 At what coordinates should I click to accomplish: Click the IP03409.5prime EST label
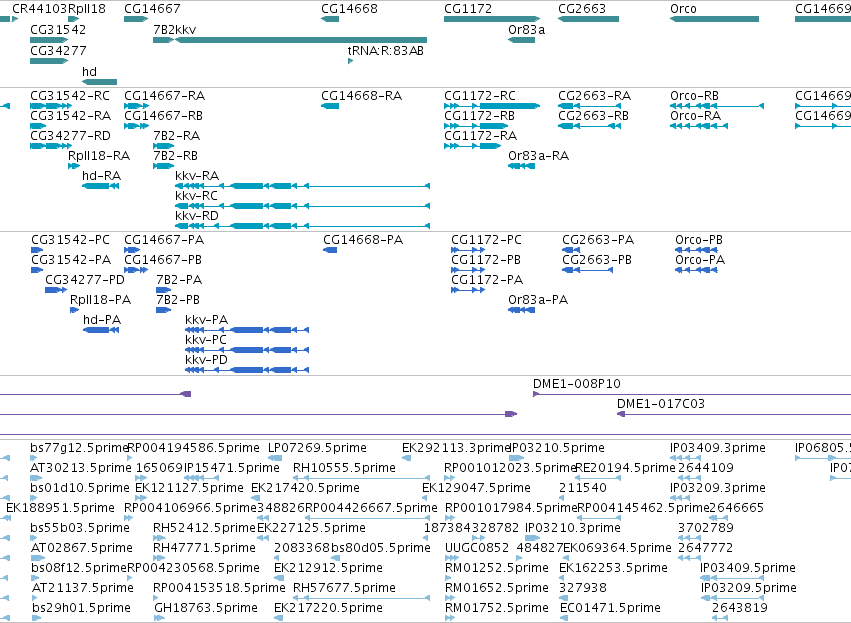point(748,568)
